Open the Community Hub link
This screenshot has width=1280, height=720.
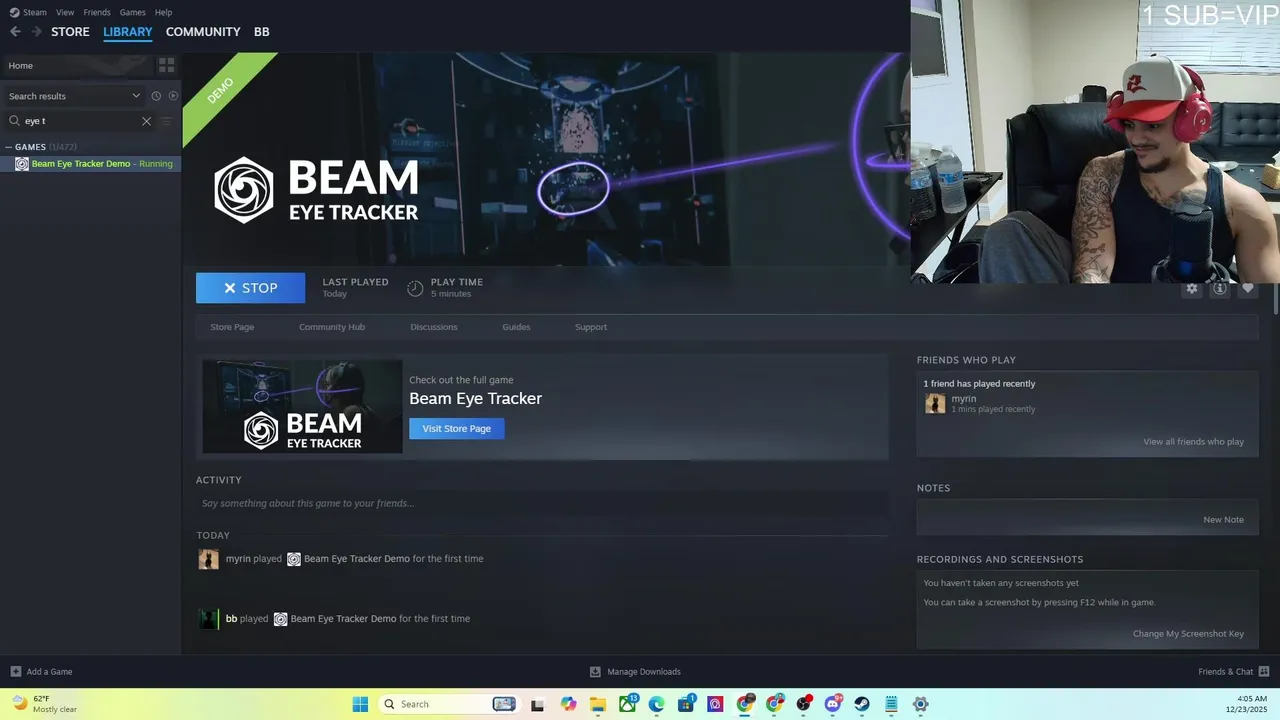pyautogui.click(x=332, y=327)
